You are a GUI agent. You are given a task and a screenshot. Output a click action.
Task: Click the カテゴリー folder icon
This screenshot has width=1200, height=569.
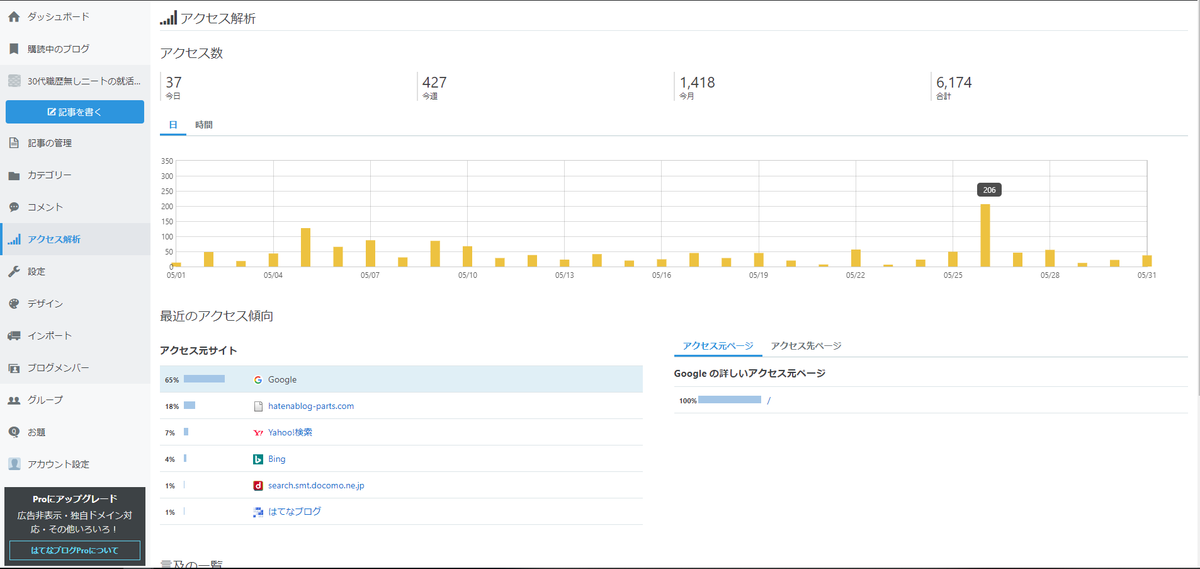(14, 175)
